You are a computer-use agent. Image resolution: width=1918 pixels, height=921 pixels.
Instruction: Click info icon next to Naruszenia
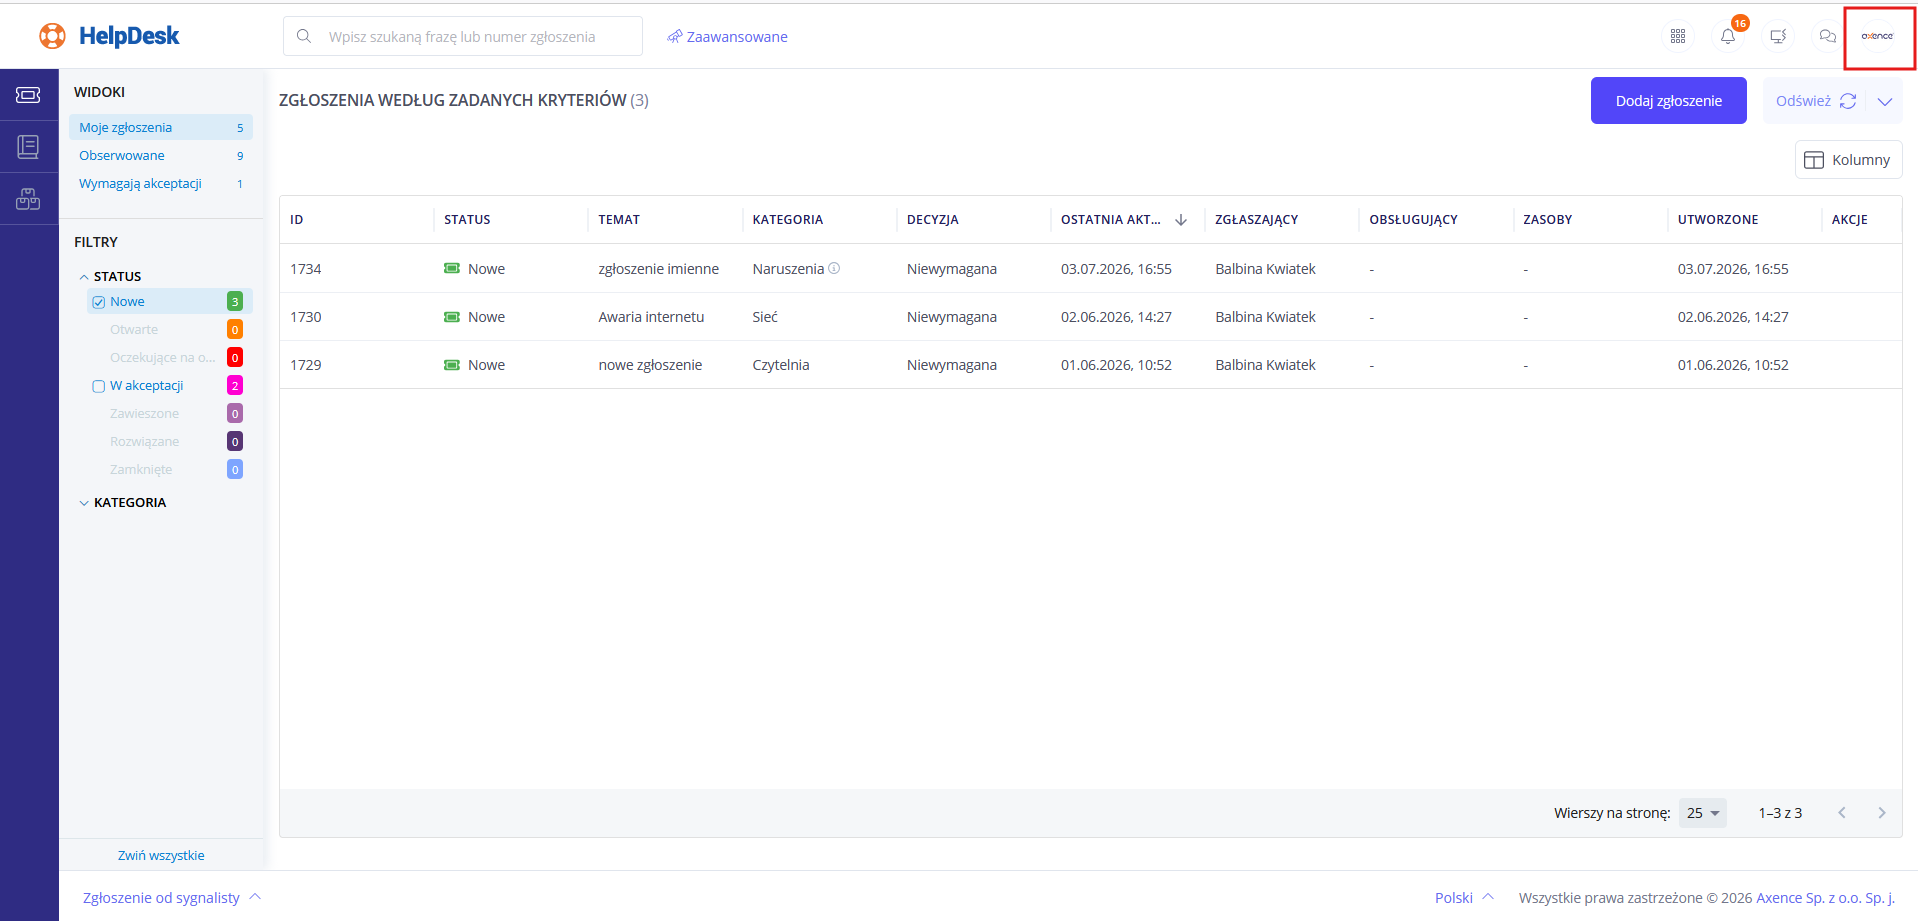(834, 268)
